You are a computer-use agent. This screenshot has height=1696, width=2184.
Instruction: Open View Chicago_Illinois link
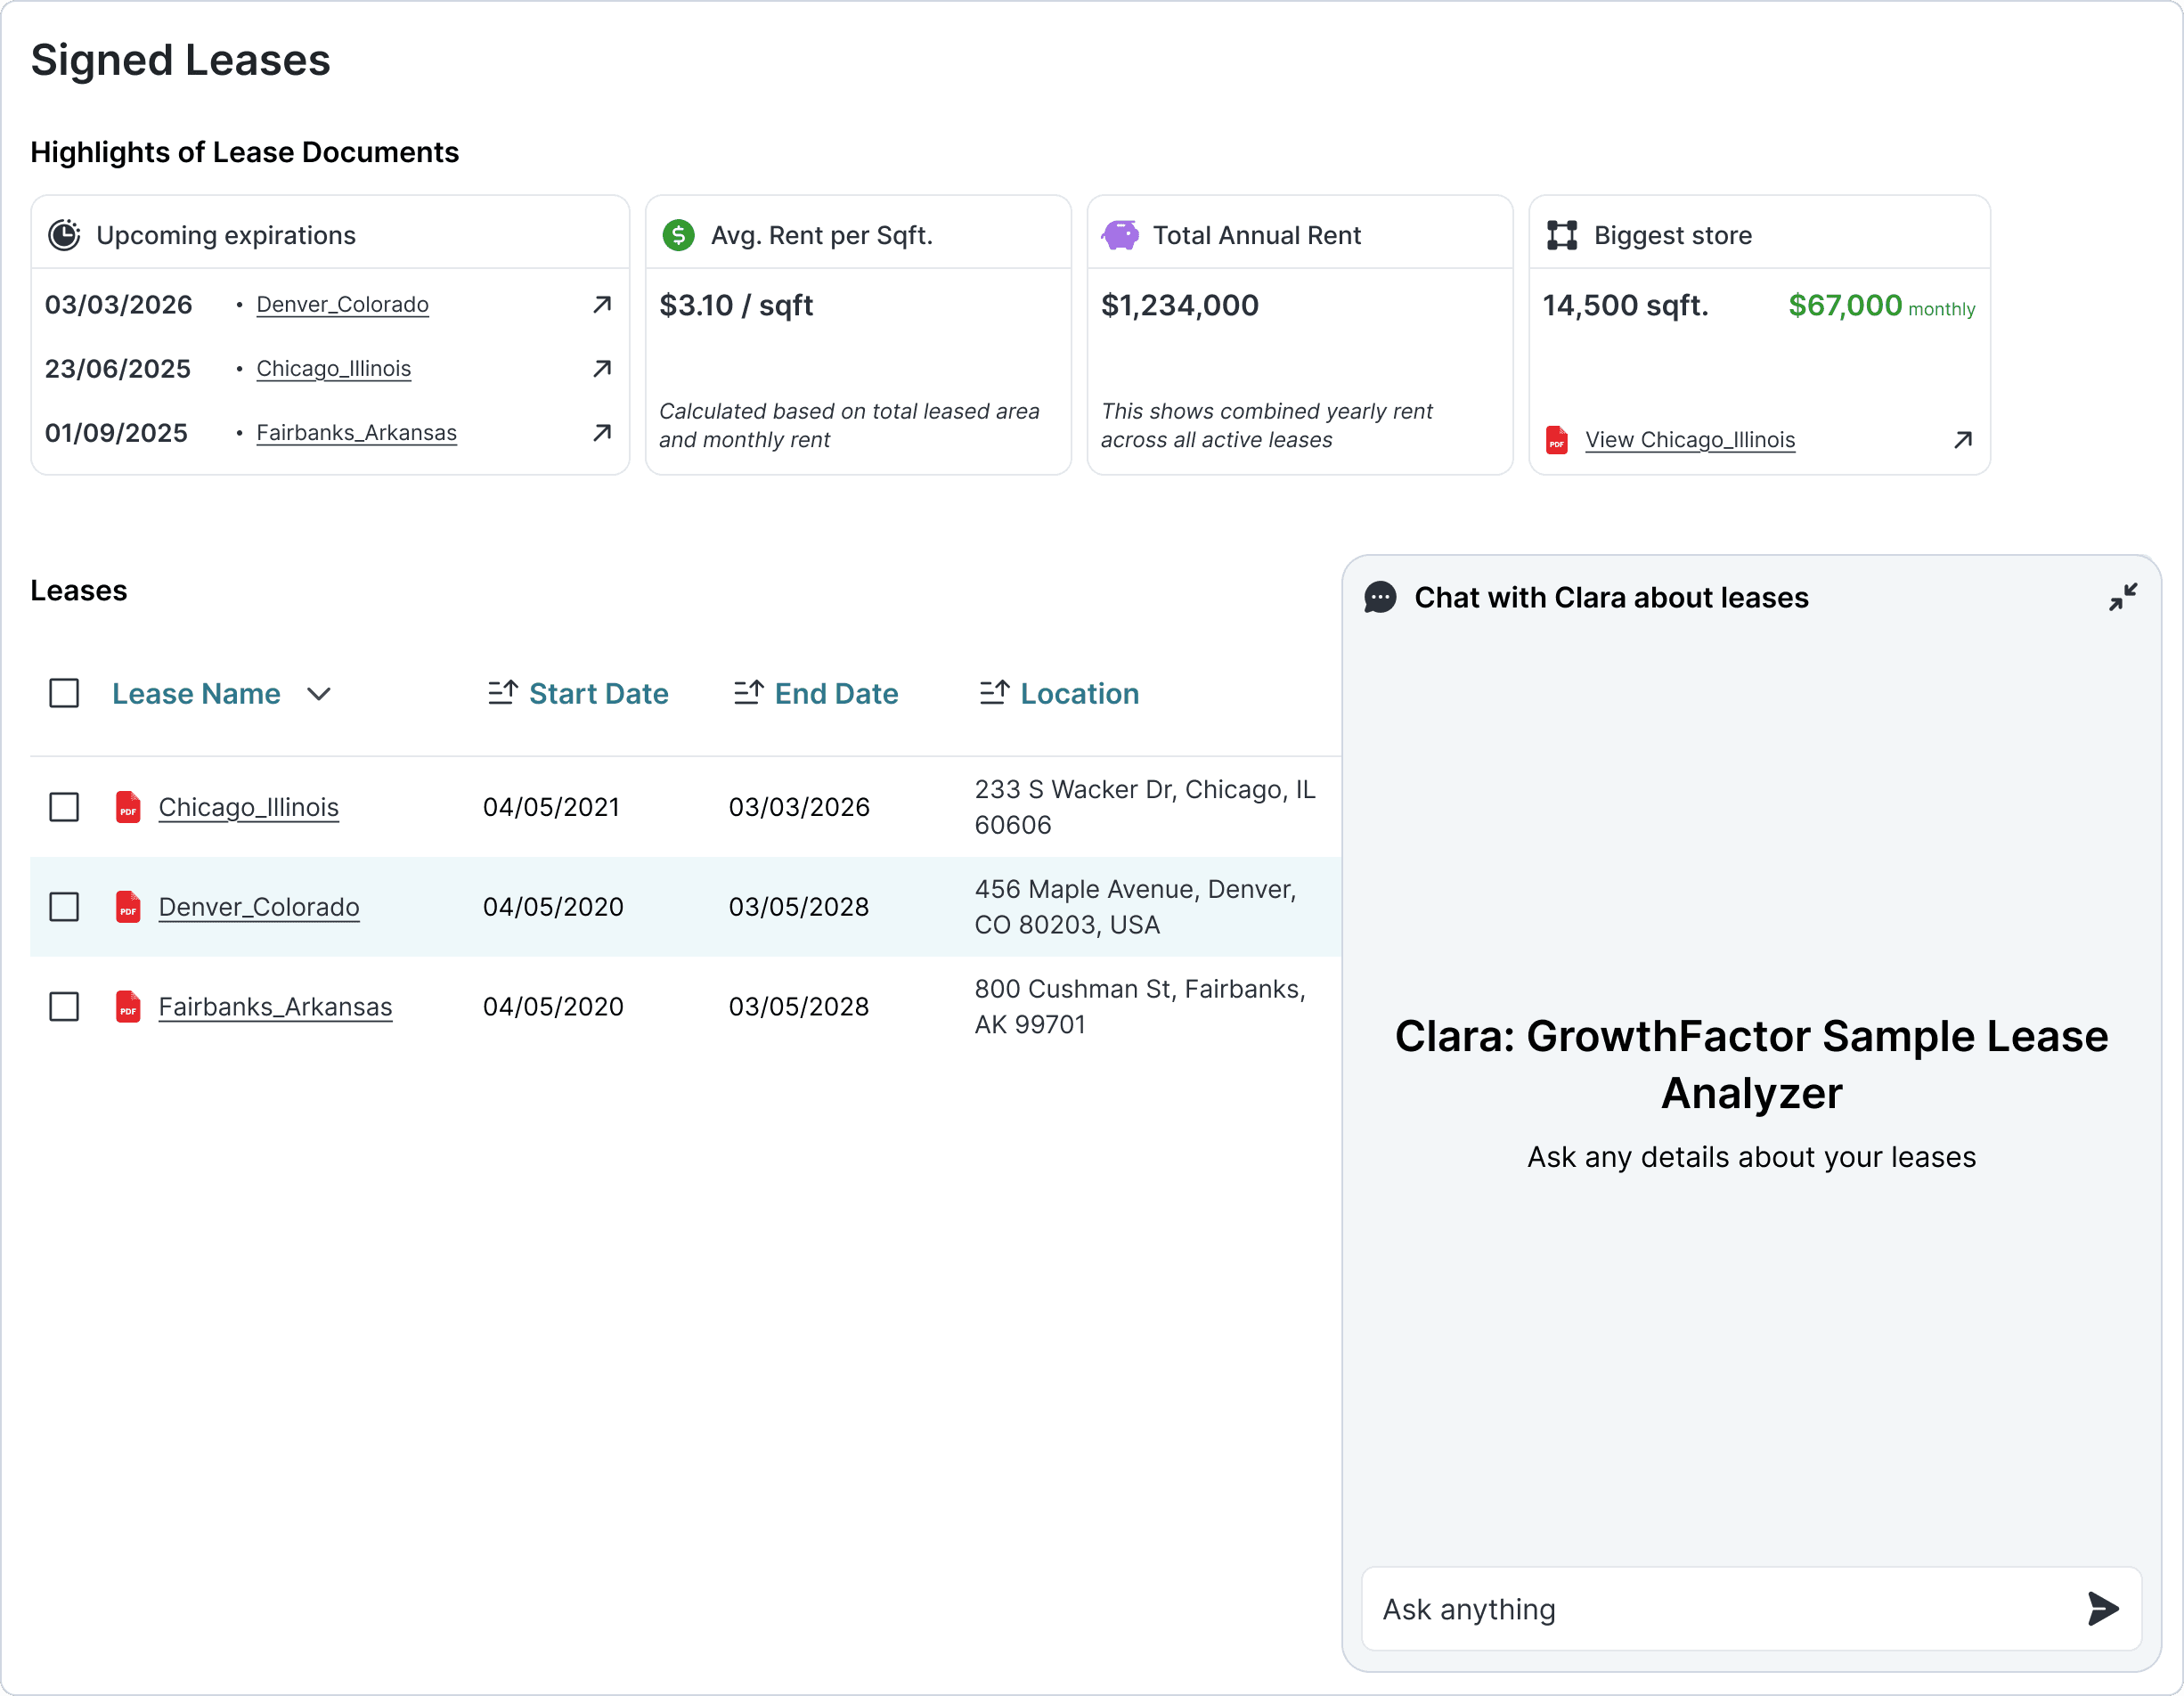pyautogui.click(x=1689, y=440)
